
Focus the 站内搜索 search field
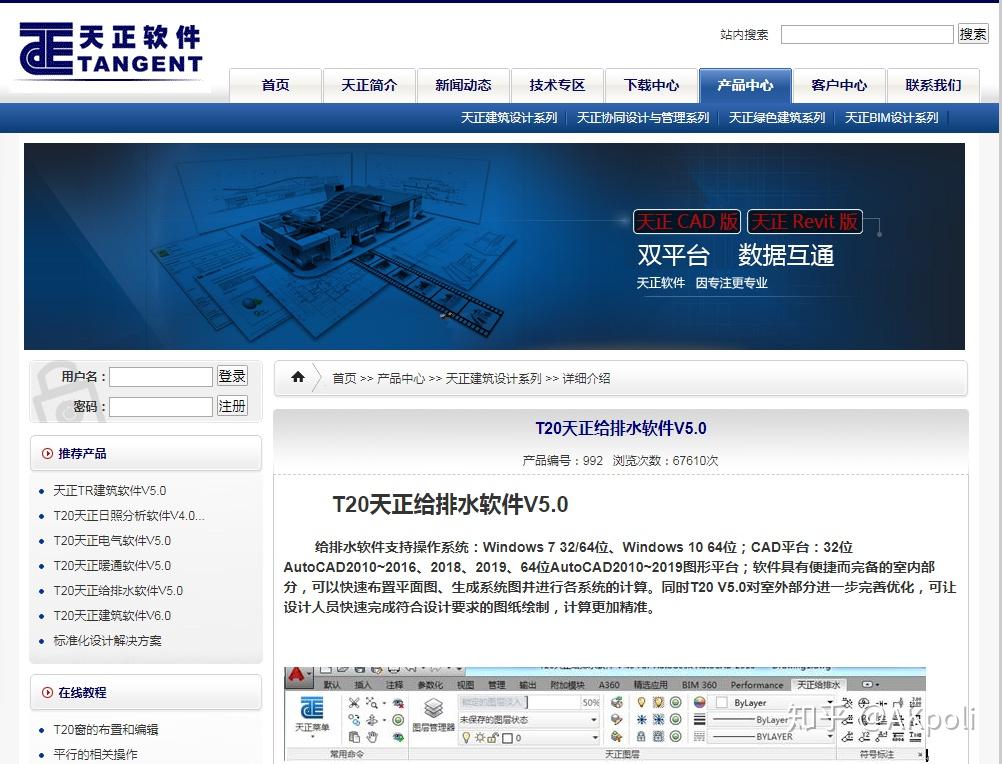pos(867,34)
